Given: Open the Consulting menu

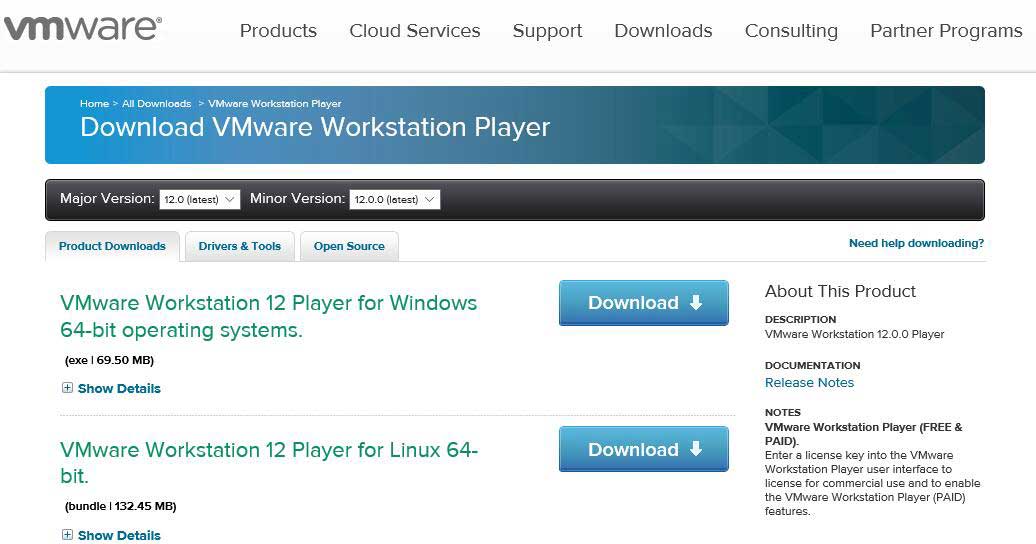Looking at the screenshot, I should [791, 31].
